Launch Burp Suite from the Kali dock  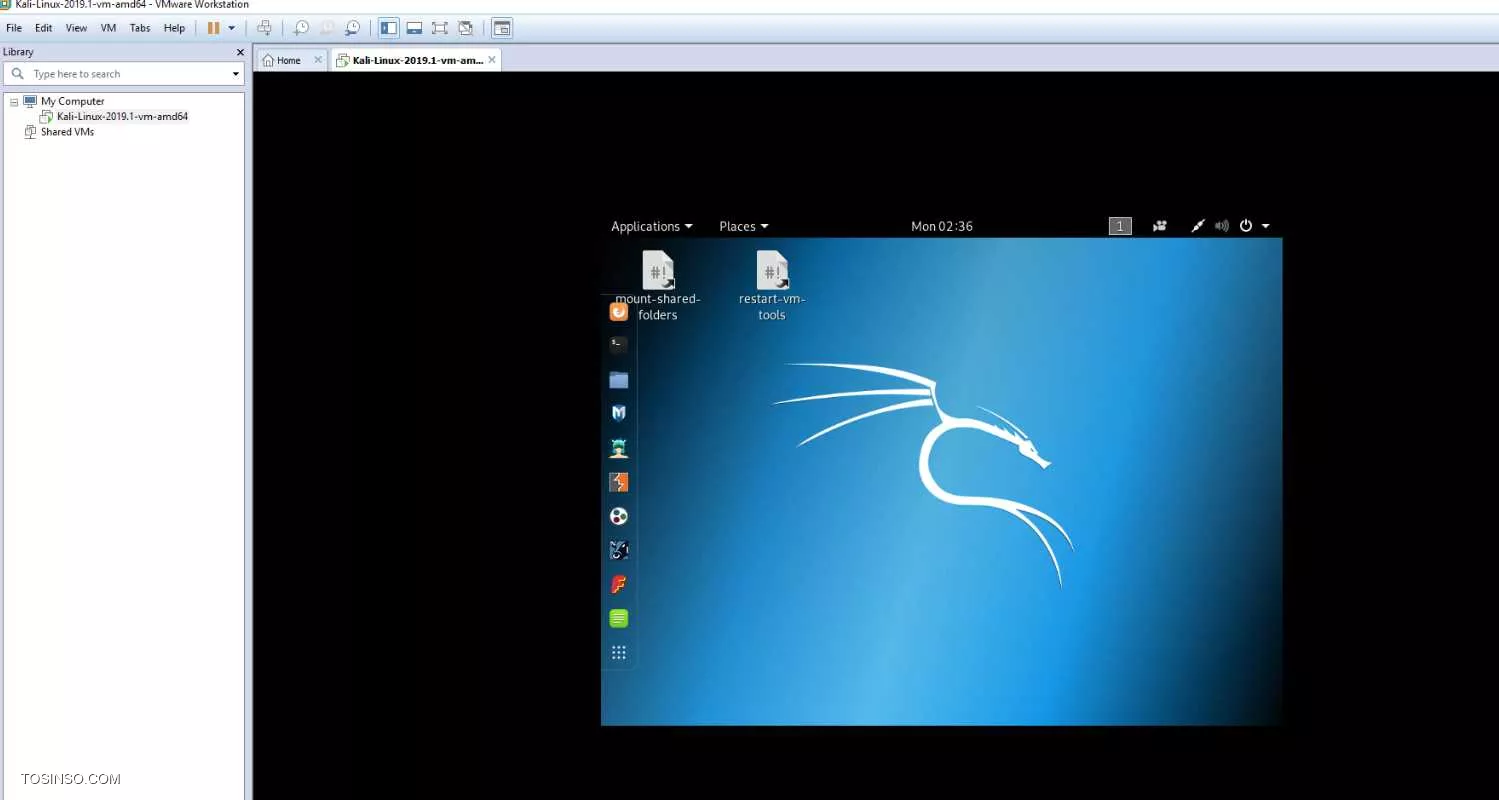[x=619, y=482]
